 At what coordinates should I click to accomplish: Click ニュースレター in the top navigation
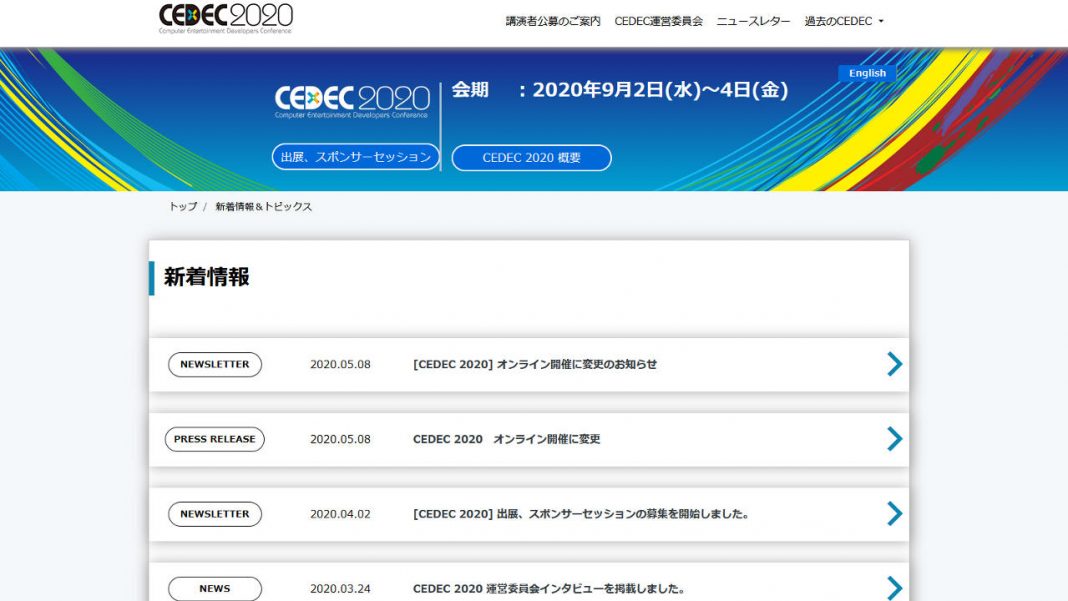(750, 20)
